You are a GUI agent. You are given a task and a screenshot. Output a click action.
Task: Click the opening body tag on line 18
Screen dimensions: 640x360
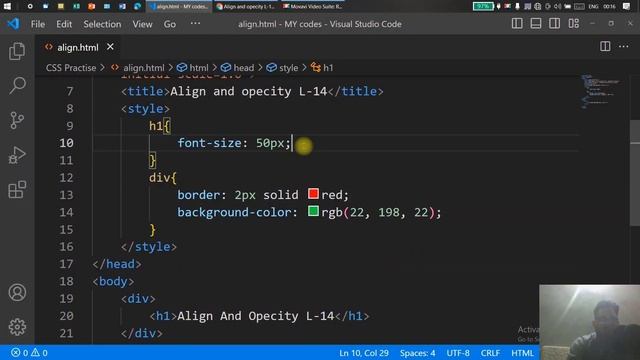click(113, 282)
